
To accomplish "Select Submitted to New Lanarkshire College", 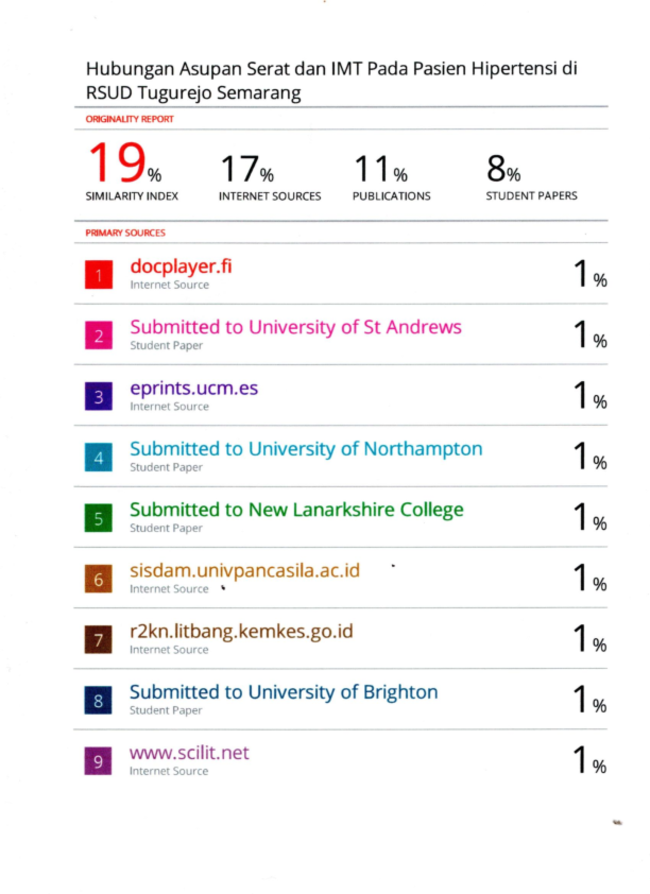I will click(x=296, y=510).
